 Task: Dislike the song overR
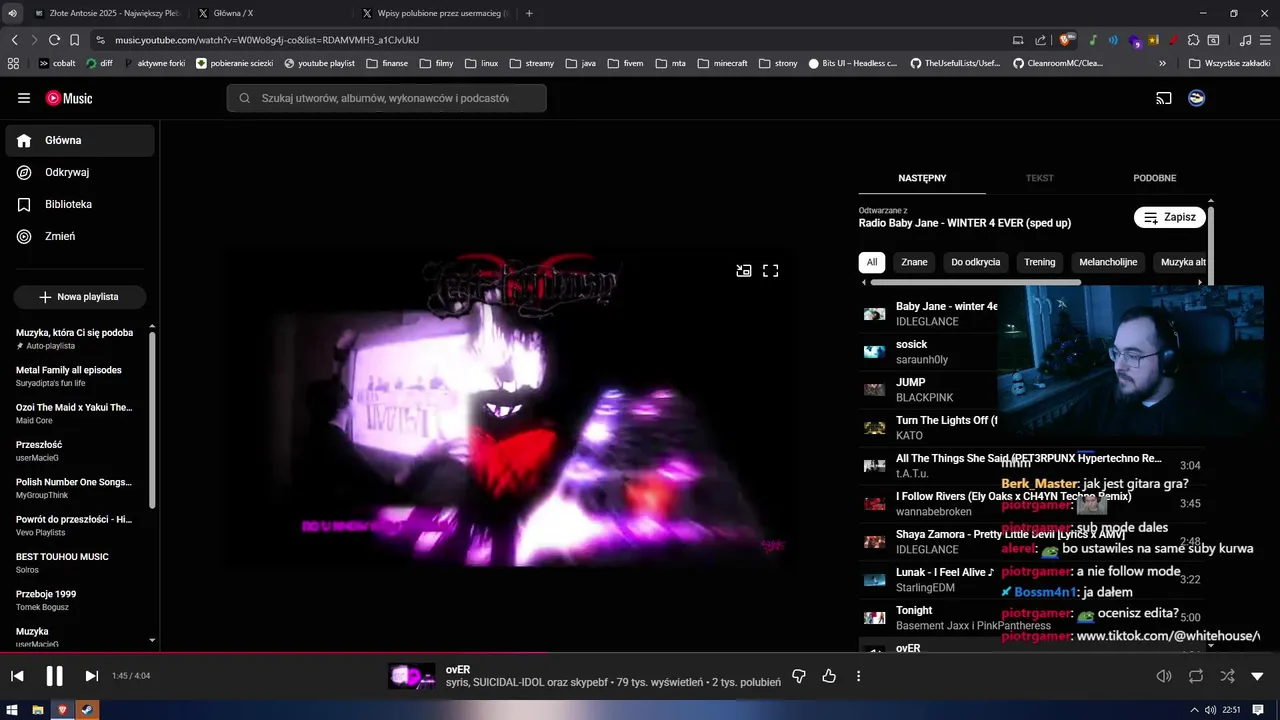[x=799, y=676]
